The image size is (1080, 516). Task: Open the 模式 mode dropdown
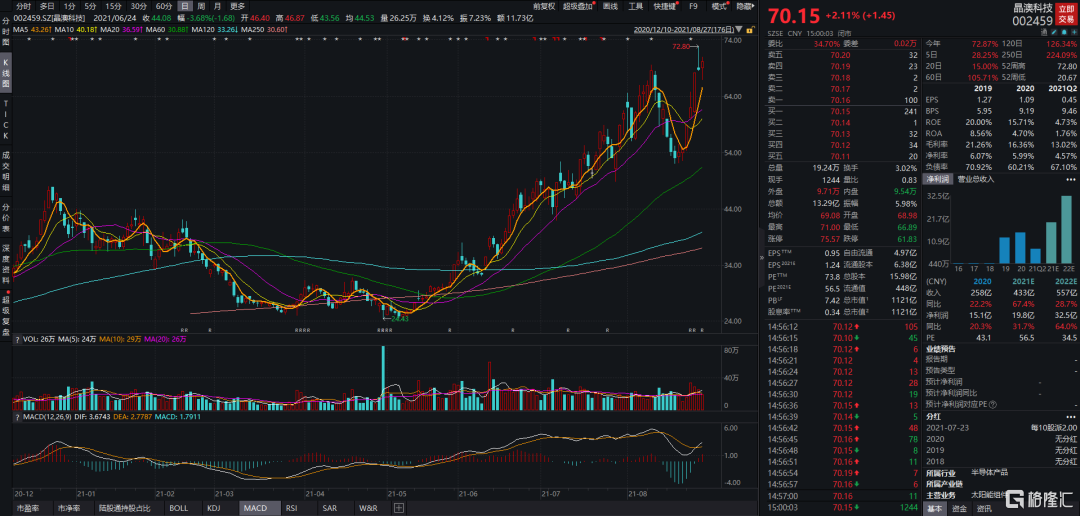click(720, 6)
